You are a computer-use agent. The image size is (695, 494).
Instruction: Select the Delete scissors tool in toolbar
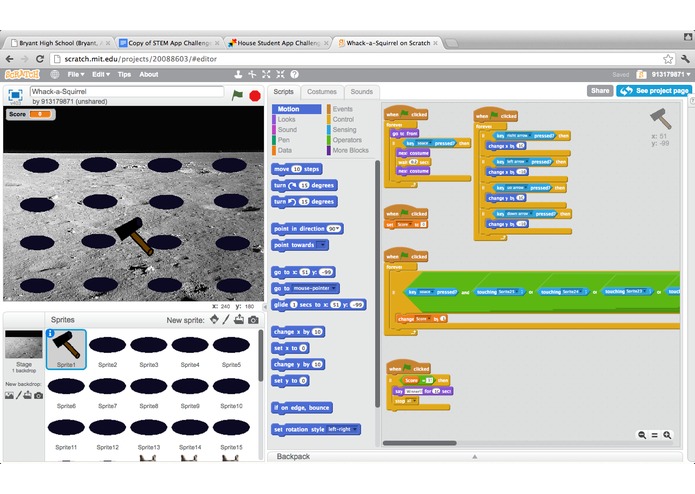[x=252, y=74]
